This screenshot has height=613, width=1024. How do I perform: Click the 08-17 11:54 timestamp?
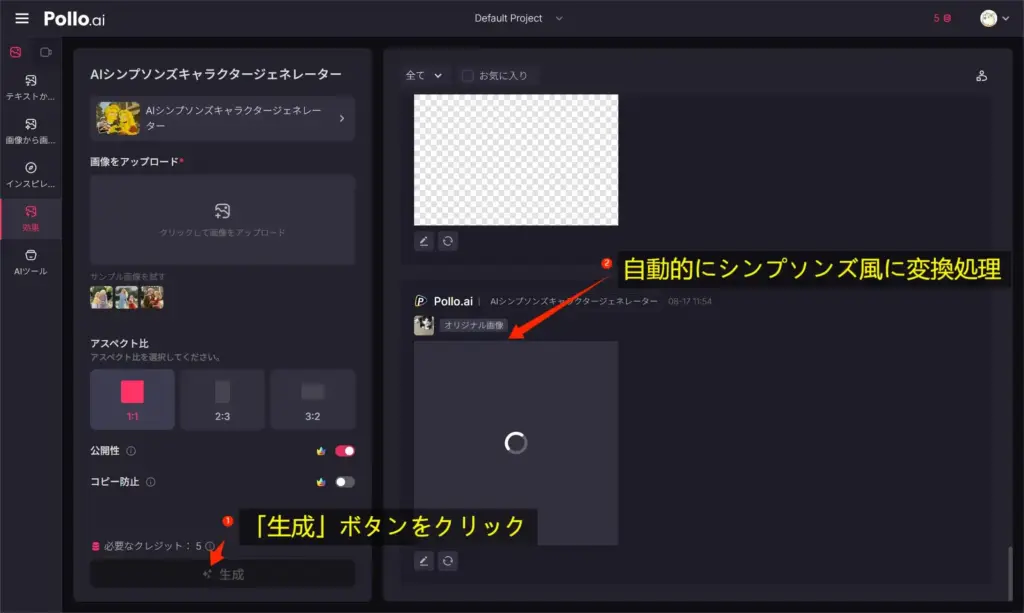pyautogui.click(x=690, y=301)
